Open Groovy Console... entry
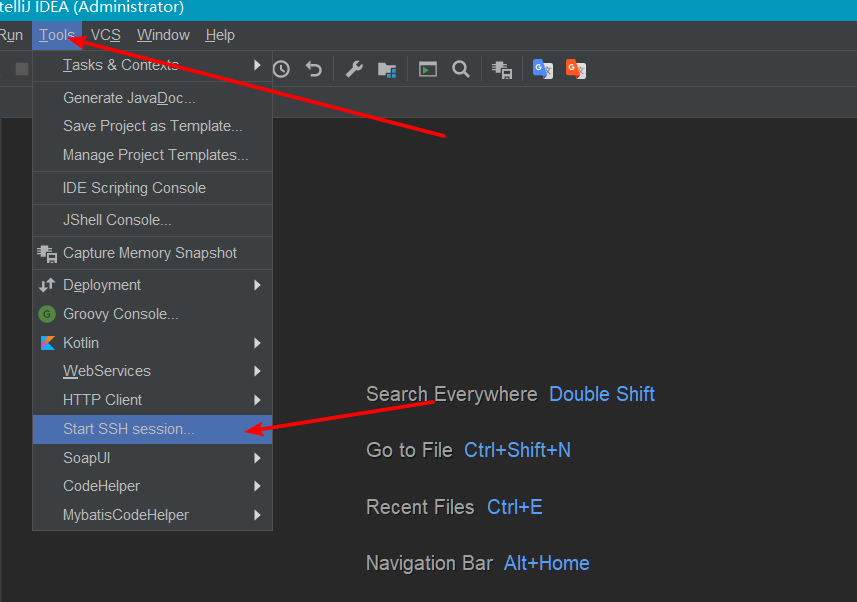The width and height of the screenshot is (857, 602). click(x=152, y=314)
